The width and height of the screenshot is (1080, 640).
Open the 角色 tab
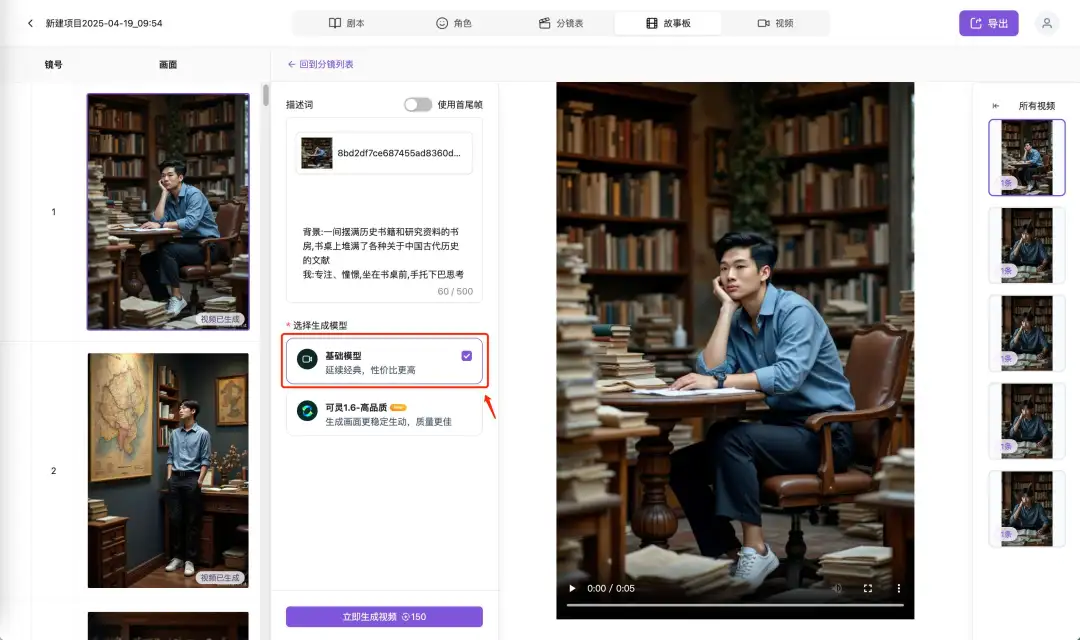click(x=454, y=23)
